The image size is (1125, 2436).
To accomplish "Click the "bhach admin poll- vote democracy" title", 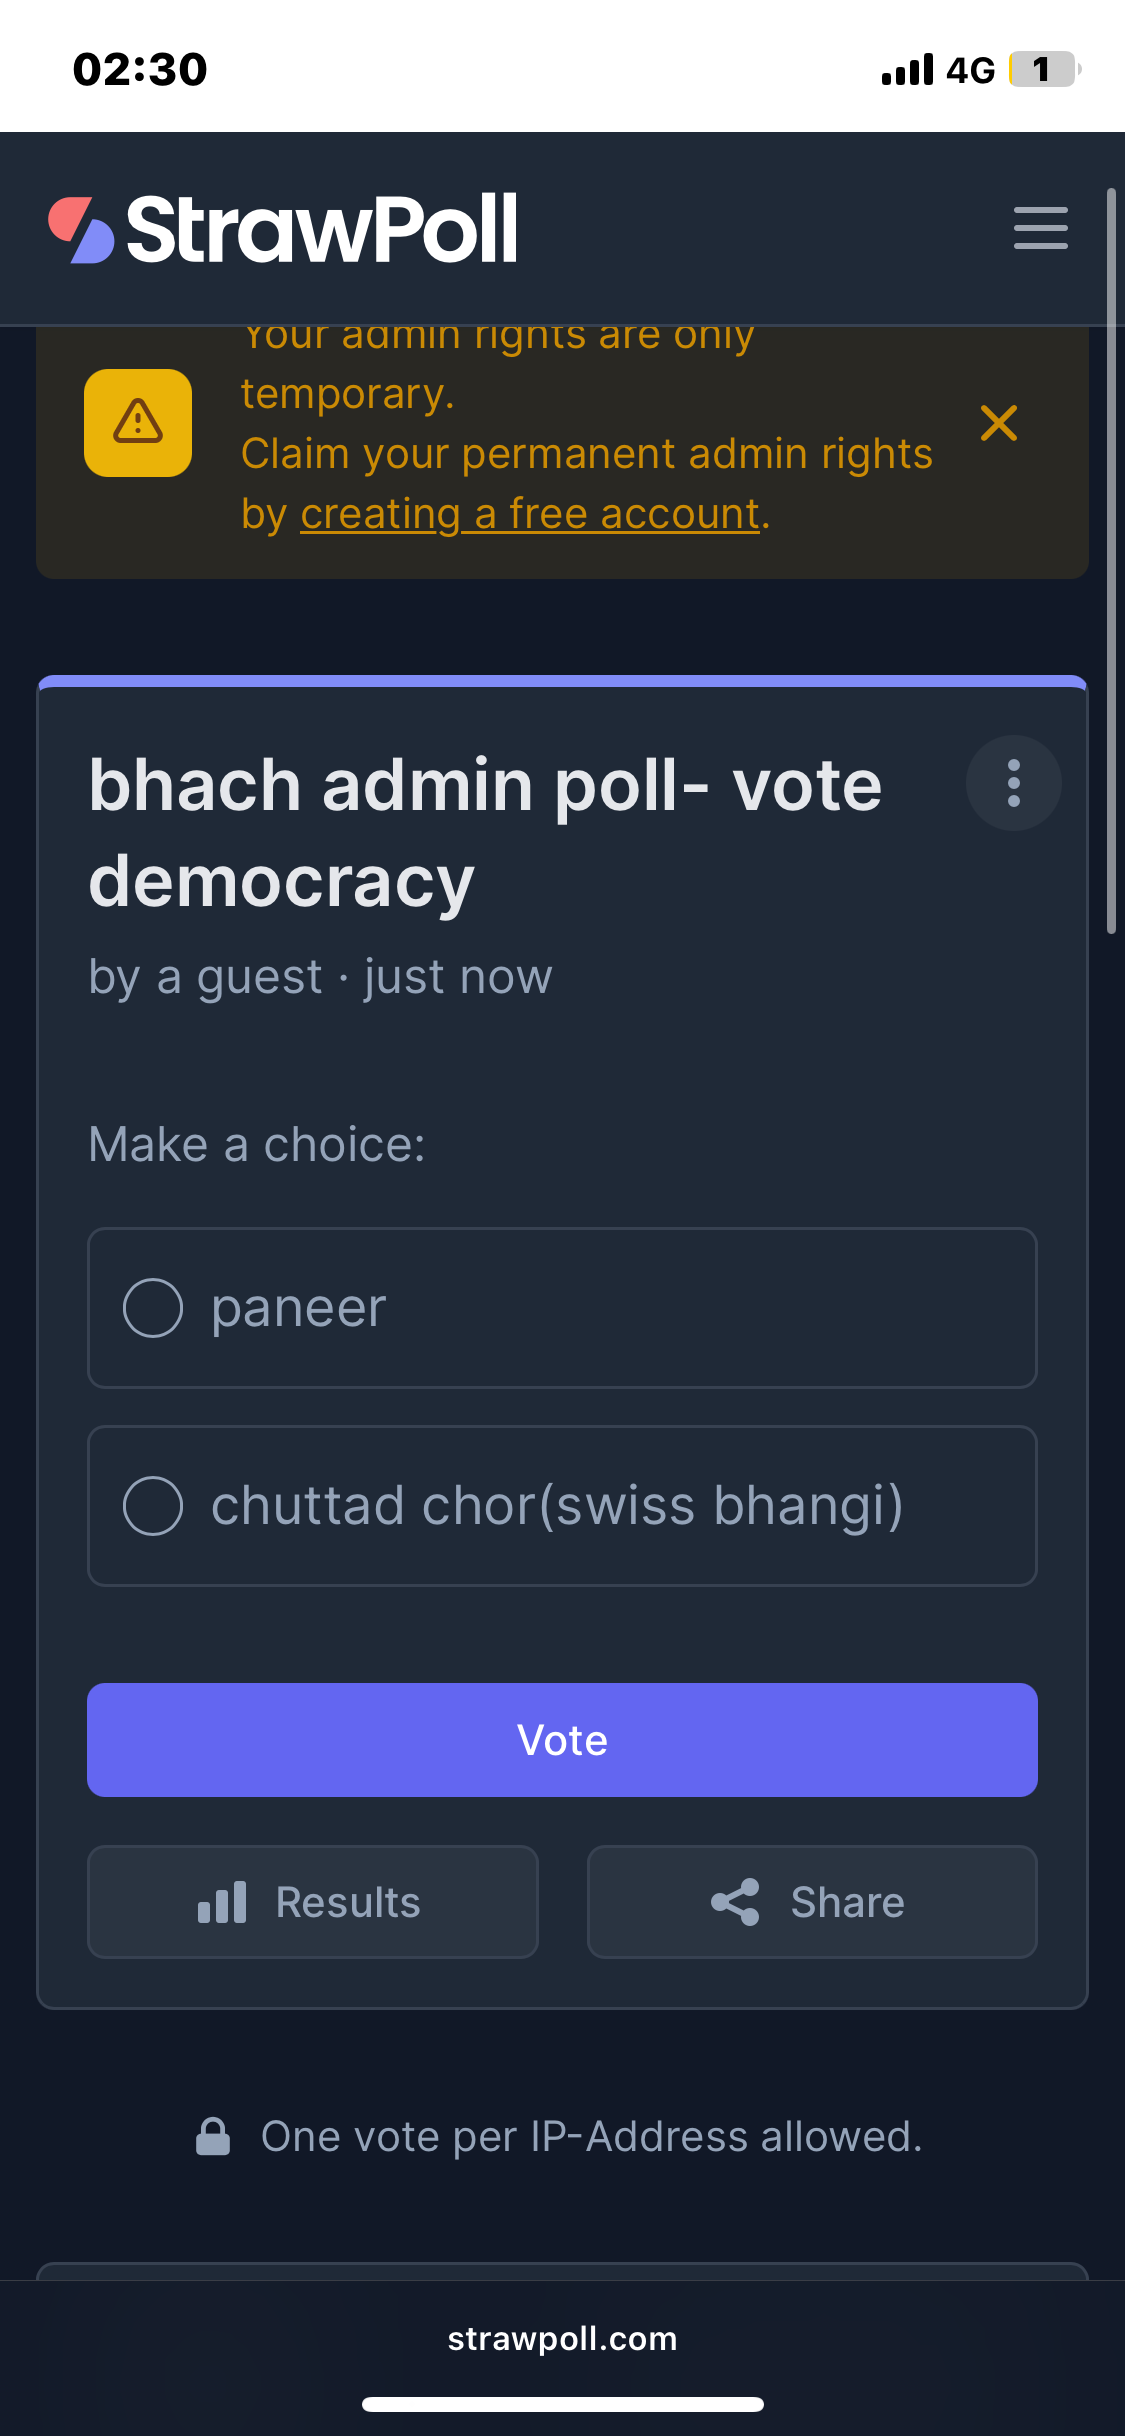I will click(485, 832).
